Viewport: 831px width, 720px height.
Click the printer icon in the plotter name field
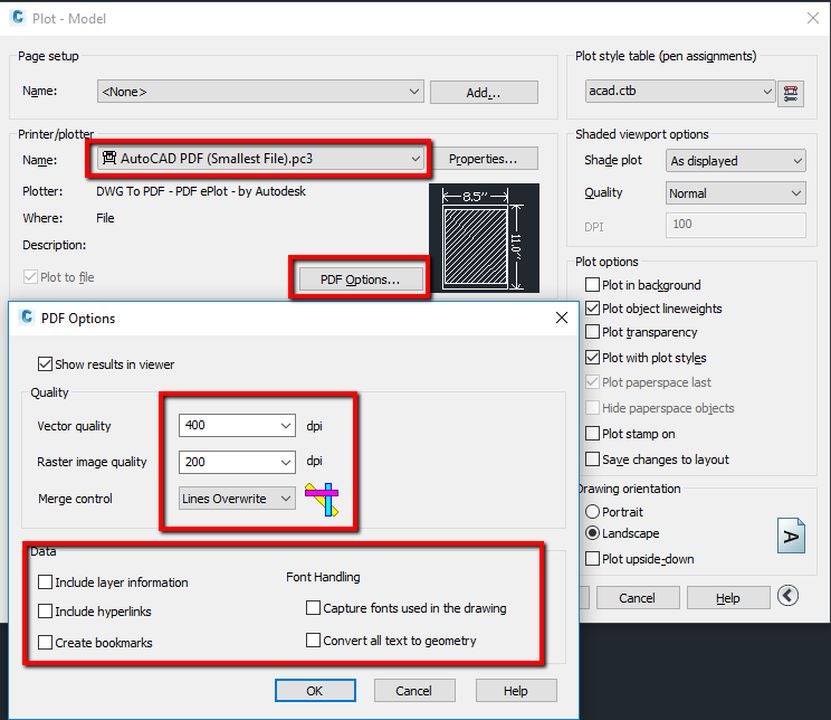pos(110,158)
